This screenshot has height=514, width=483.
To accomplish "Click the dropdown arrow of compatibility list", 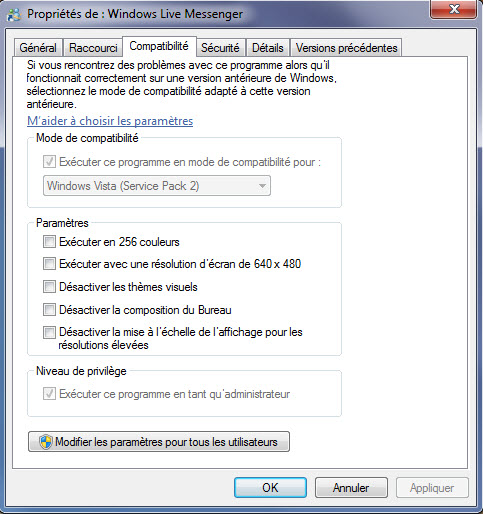I will point(262,186).
